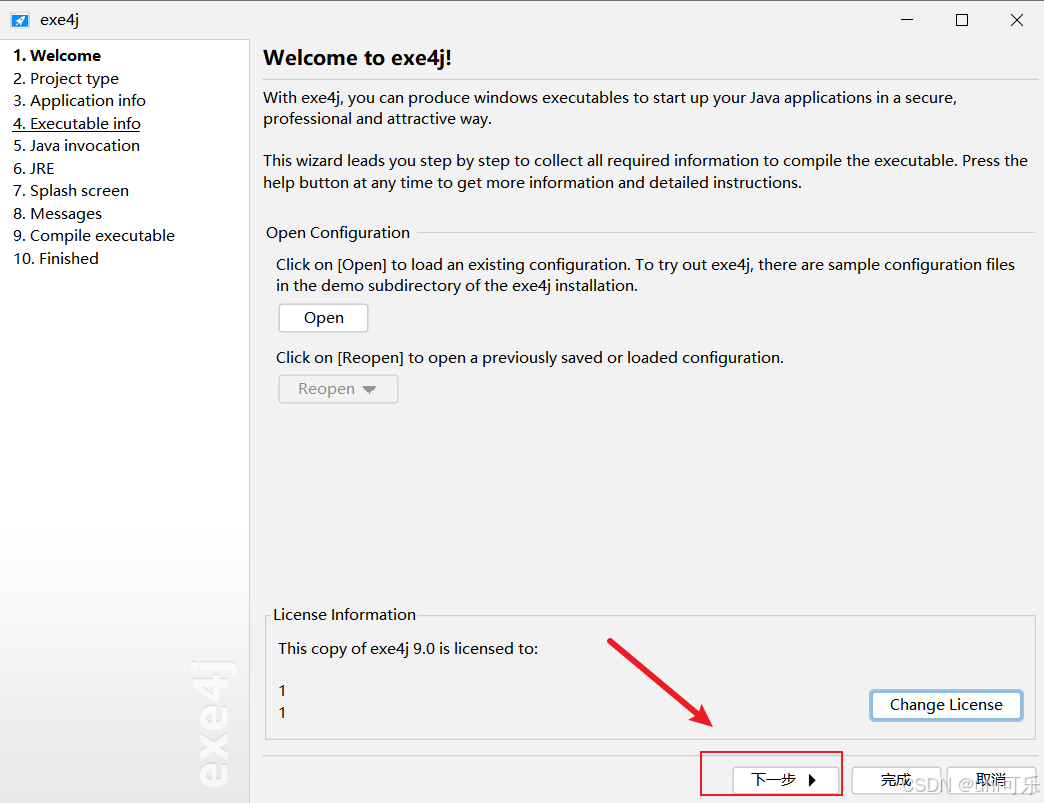Go to step 7. Splash screen

point(71,191)
